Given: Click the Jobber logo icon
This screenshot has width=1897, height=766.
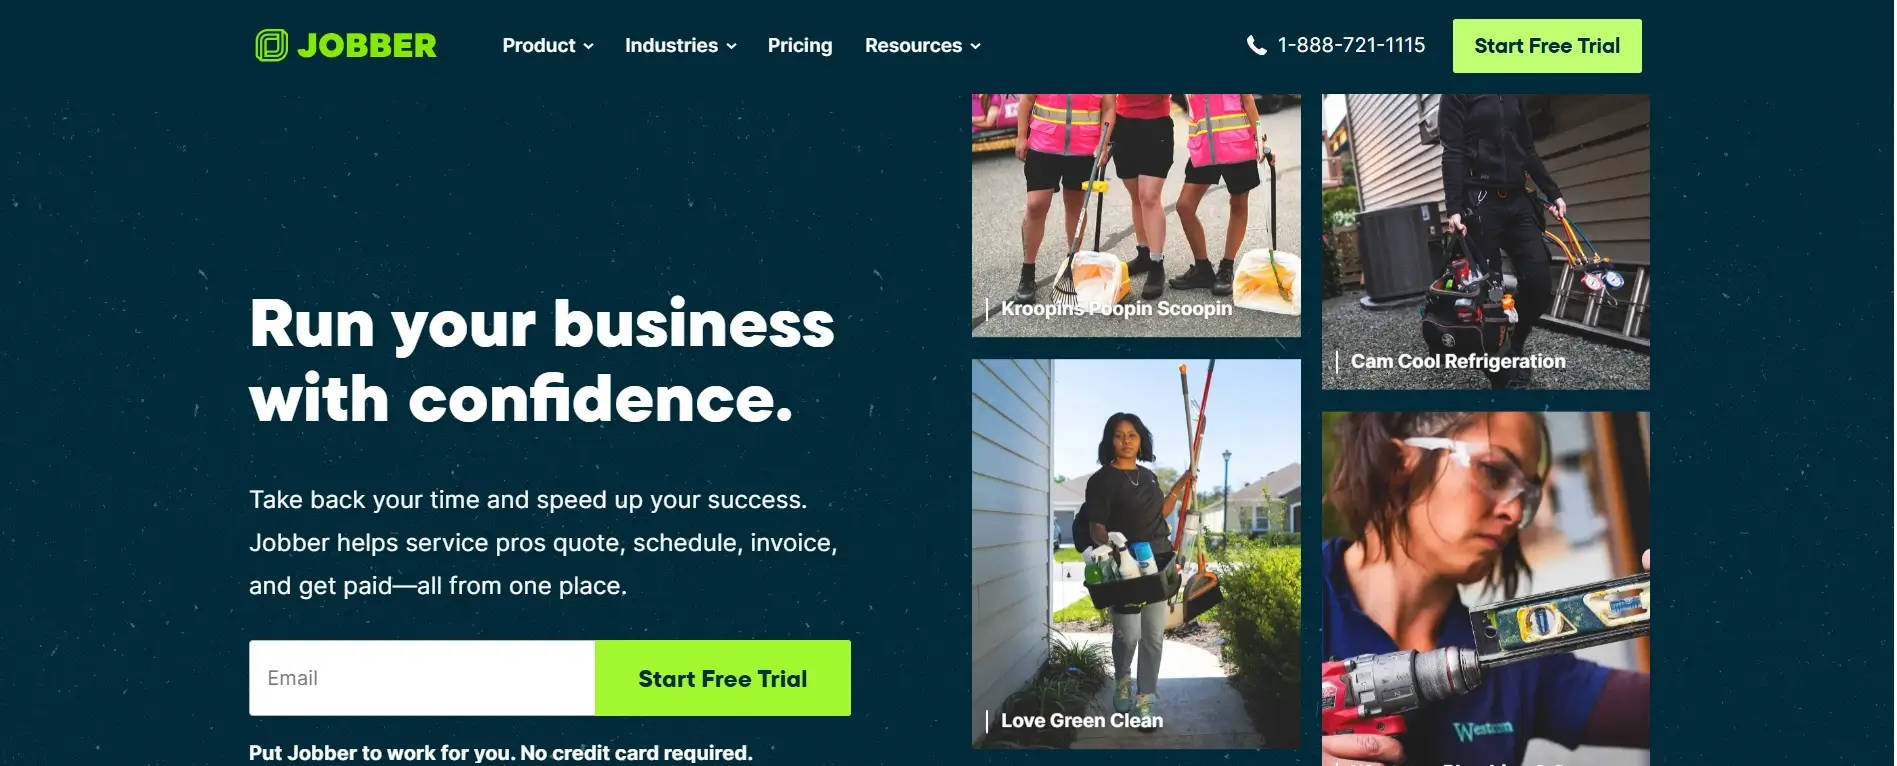Looking at the screenshot, I should coord(271,45).
